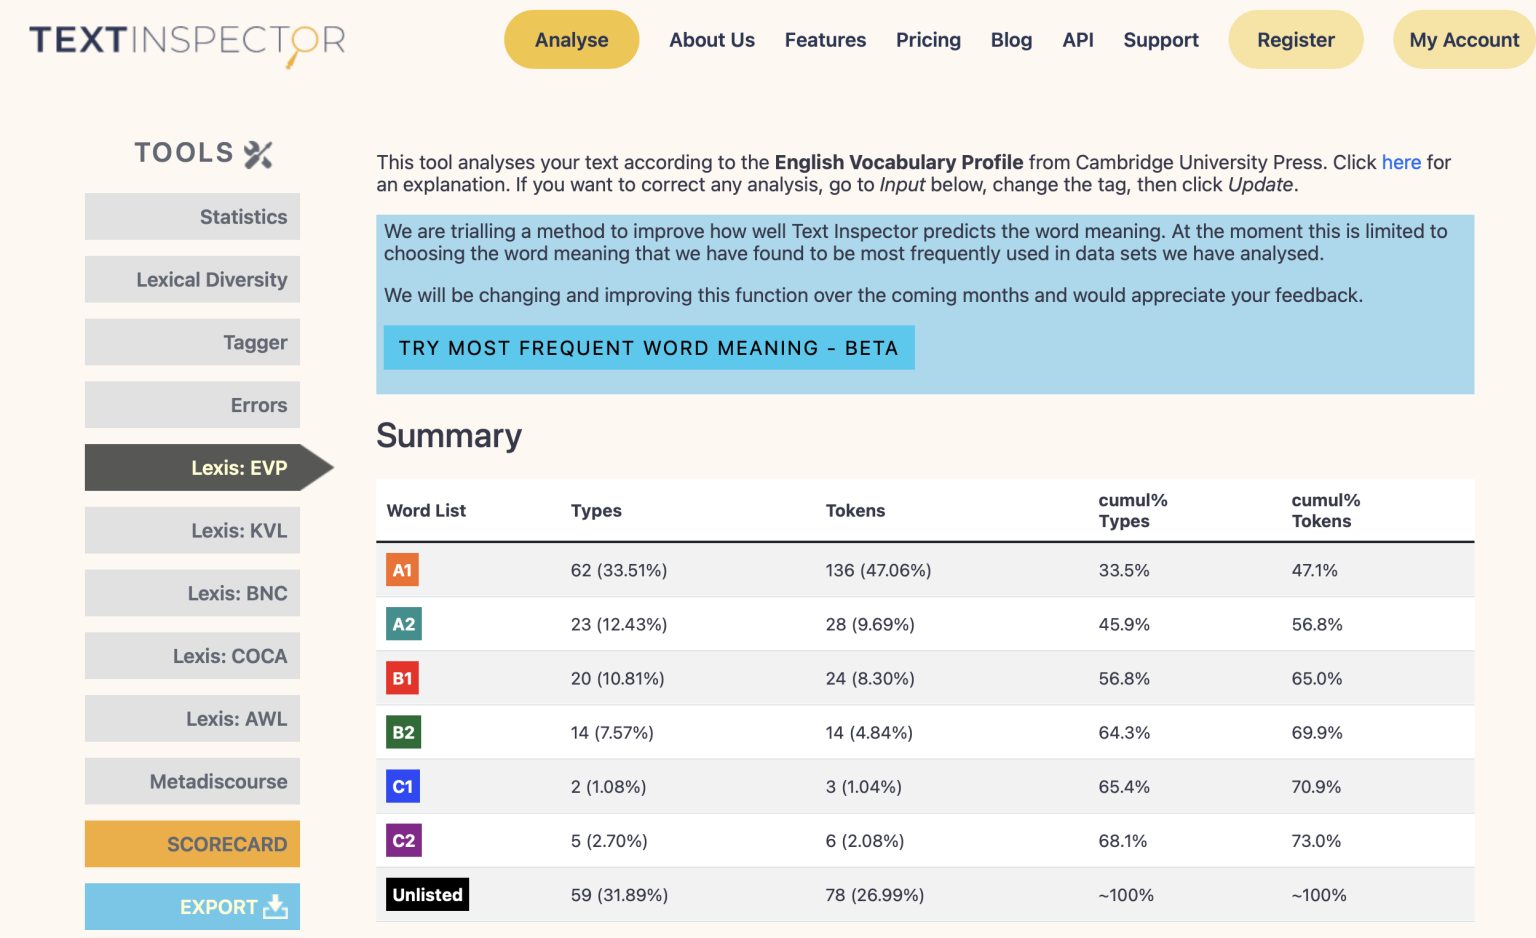1536x938 pixels.
Task: Select the green B2 level badge
Action: click(403, 732)
